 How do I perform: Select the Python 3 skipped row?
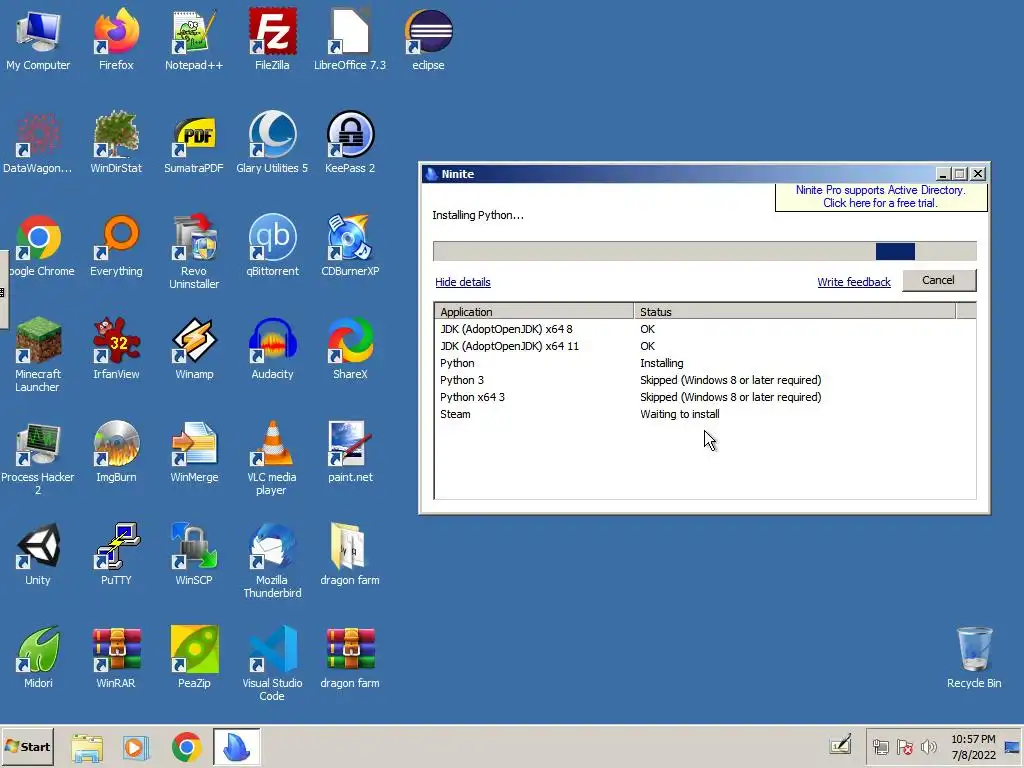click(x=705, y=380)
